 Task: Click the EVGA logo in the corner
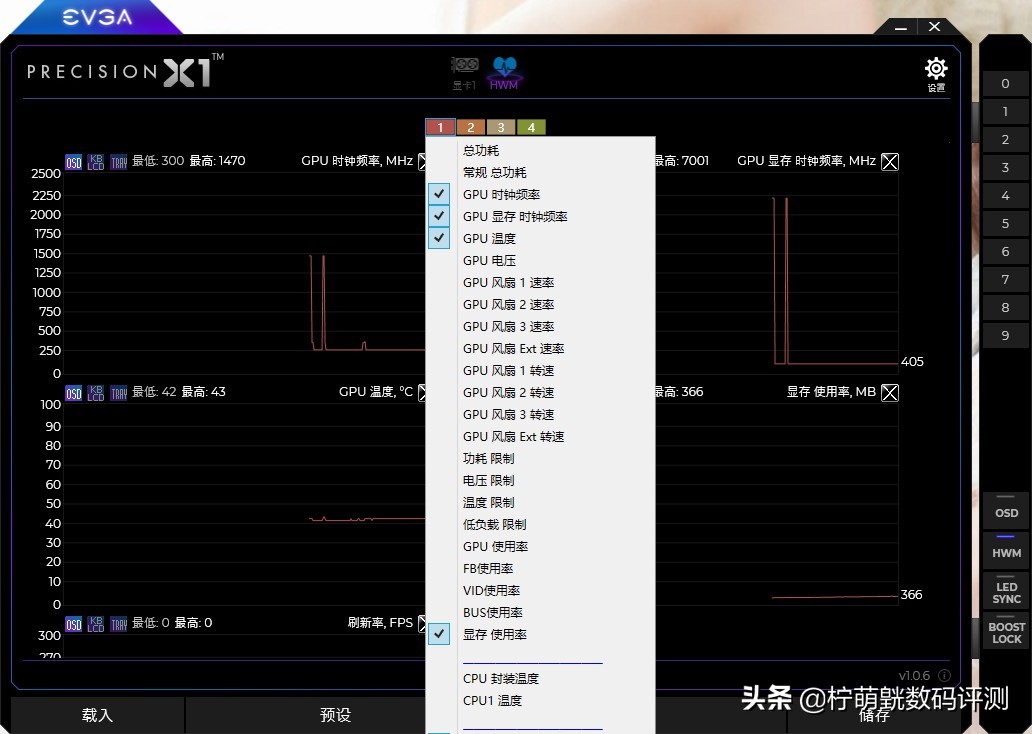point(95,17)
